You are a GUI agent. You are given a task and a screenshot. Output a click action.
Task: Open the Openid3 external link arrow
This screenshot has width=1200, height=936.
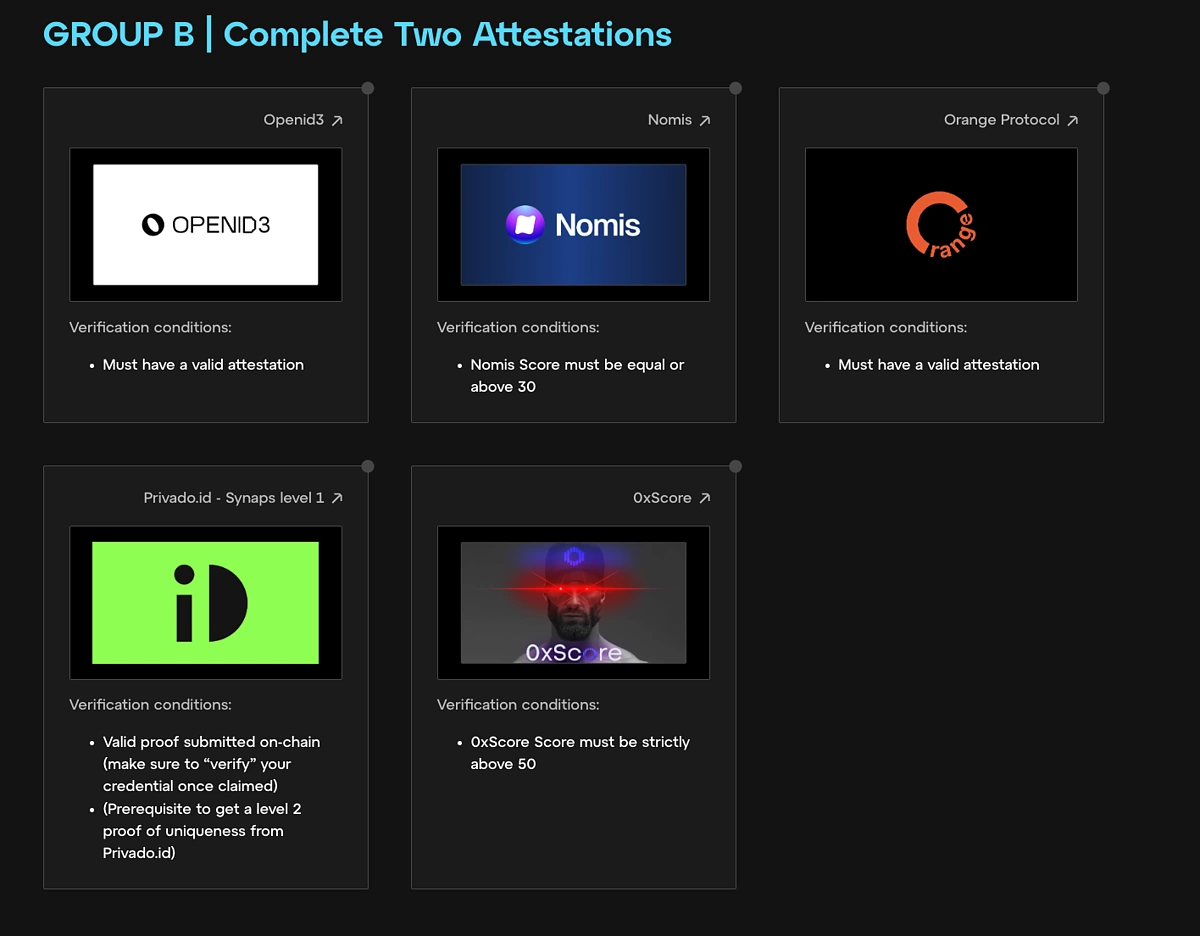(337, 120)
